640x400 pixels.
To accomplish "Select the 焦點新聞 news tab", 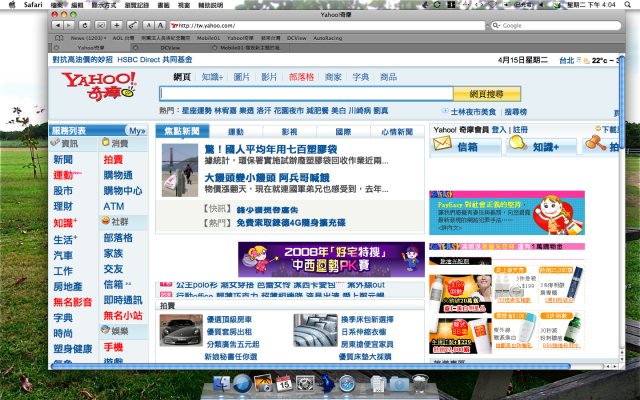I will [182, 131].
